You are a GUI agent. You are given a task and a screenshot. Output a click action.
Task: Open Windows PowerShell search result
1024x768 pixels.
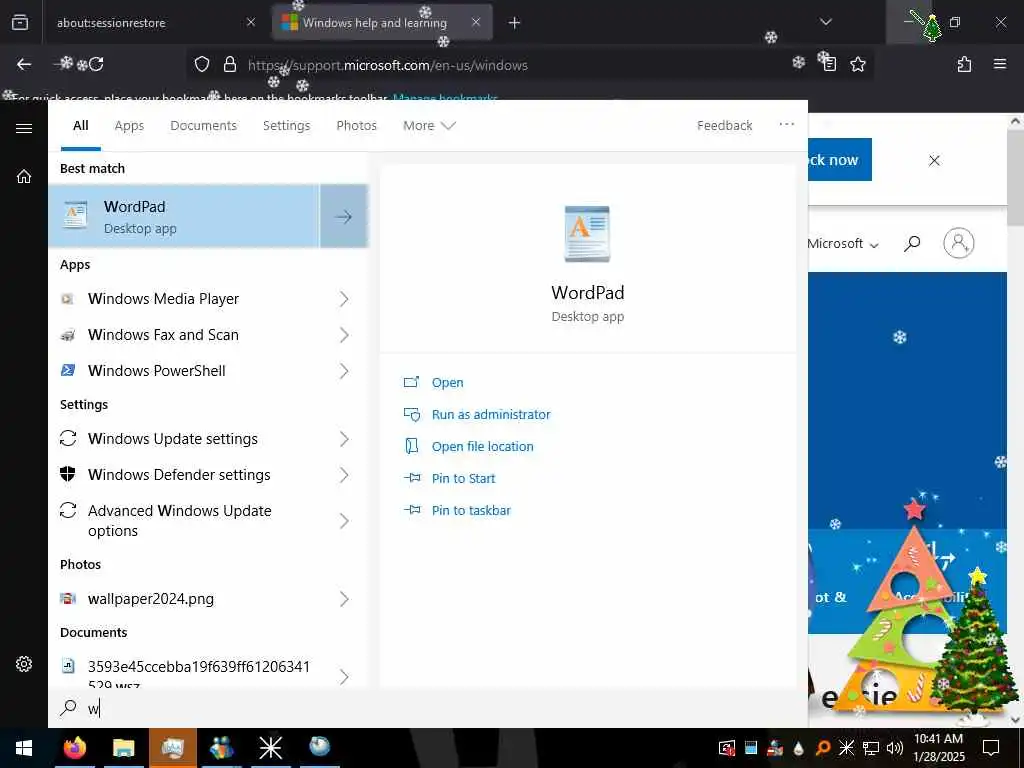pos(157,370)
